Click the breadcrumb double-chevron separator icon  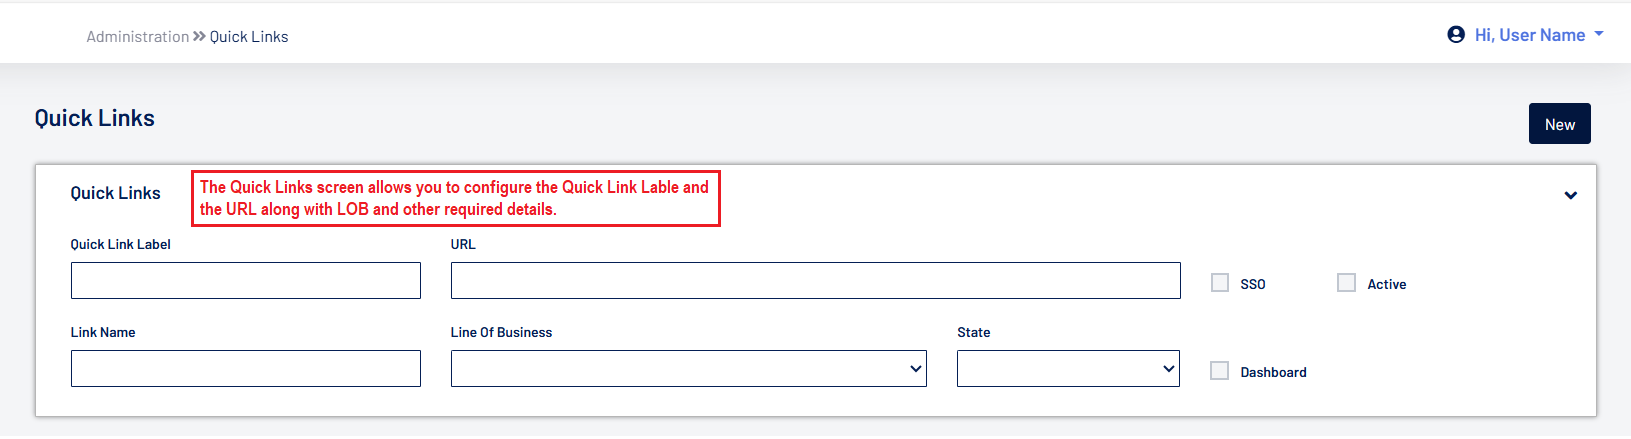pyautogui.click(x=199, y=36)
